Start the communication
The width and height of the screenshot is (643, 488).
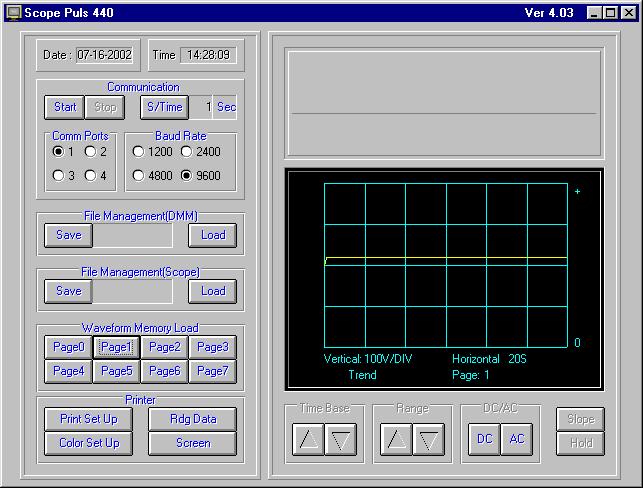coord(64,107)
